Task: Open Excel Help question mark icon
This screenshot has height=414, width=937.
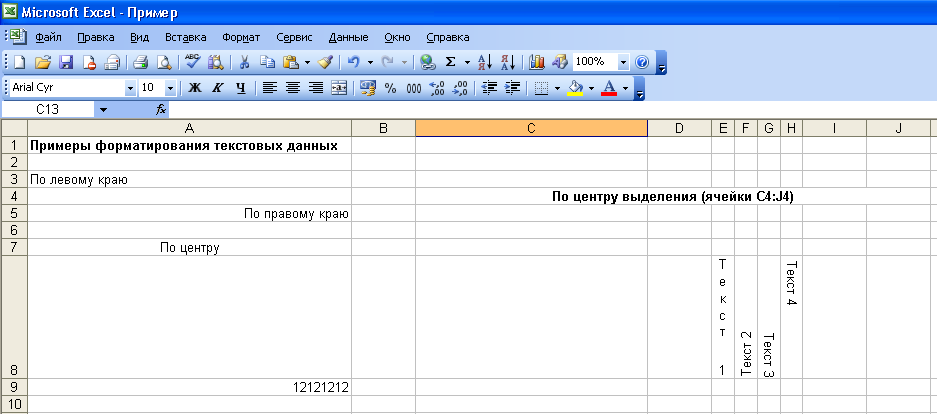Action: pos(642,62)
